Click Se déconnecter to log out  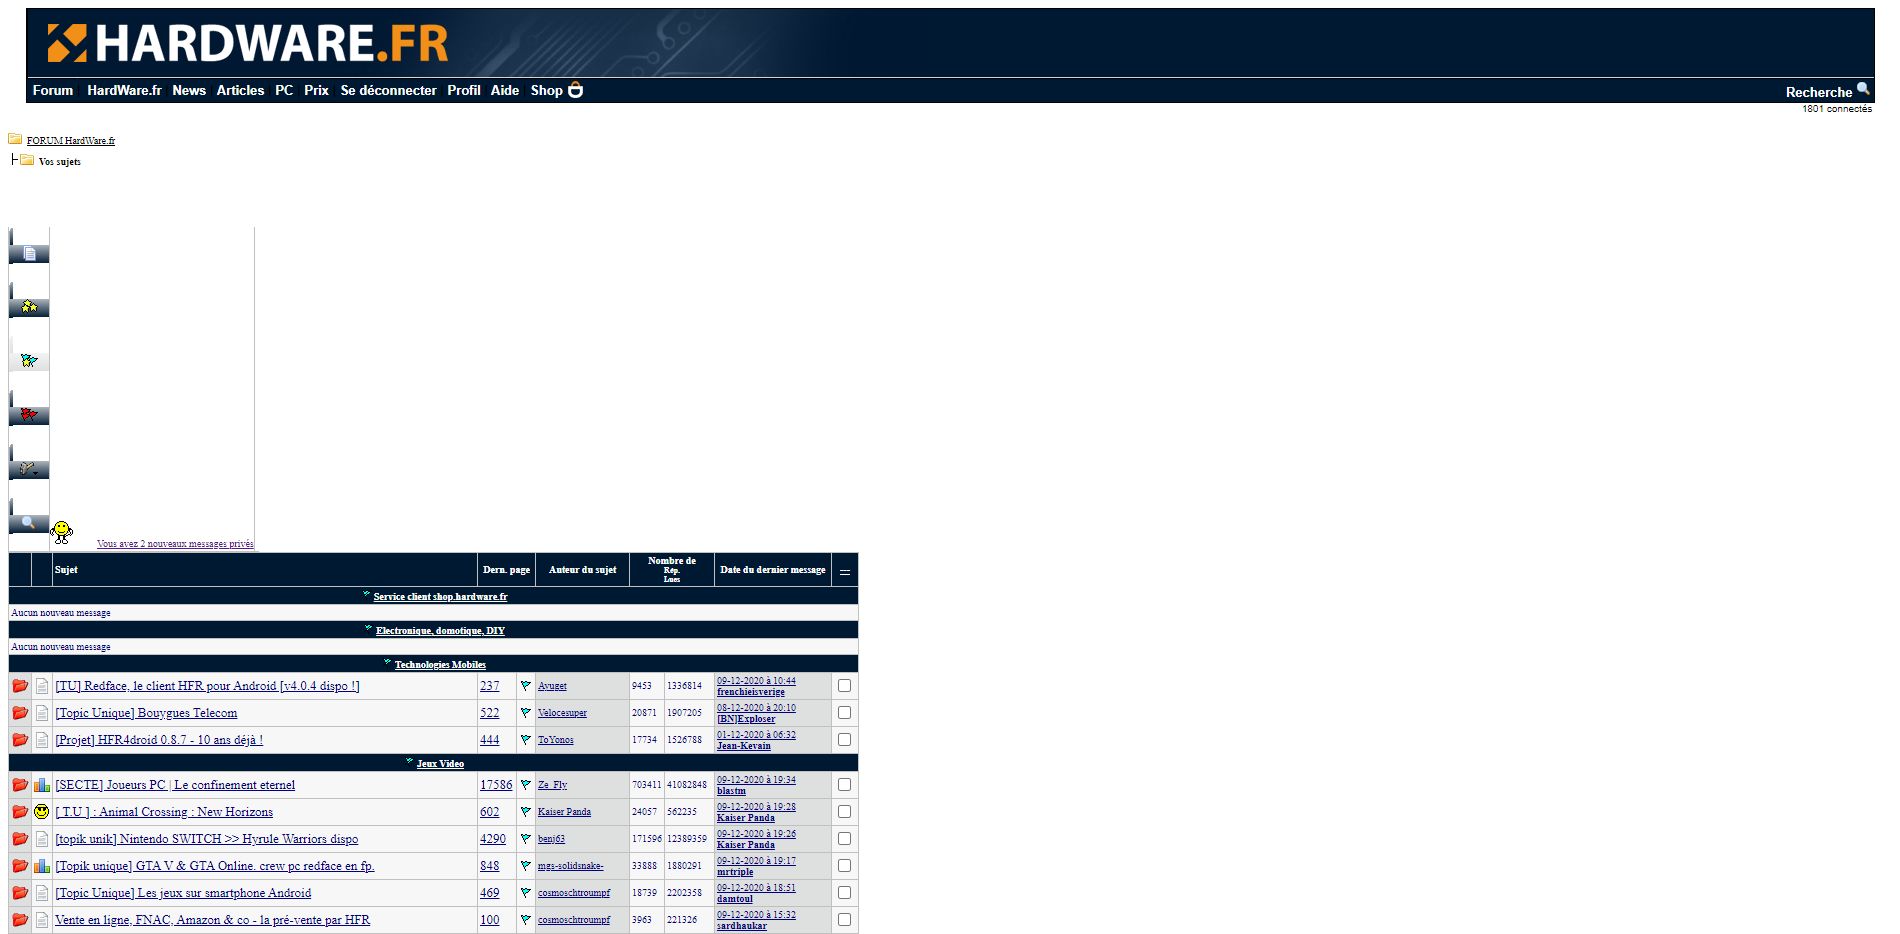388,90
